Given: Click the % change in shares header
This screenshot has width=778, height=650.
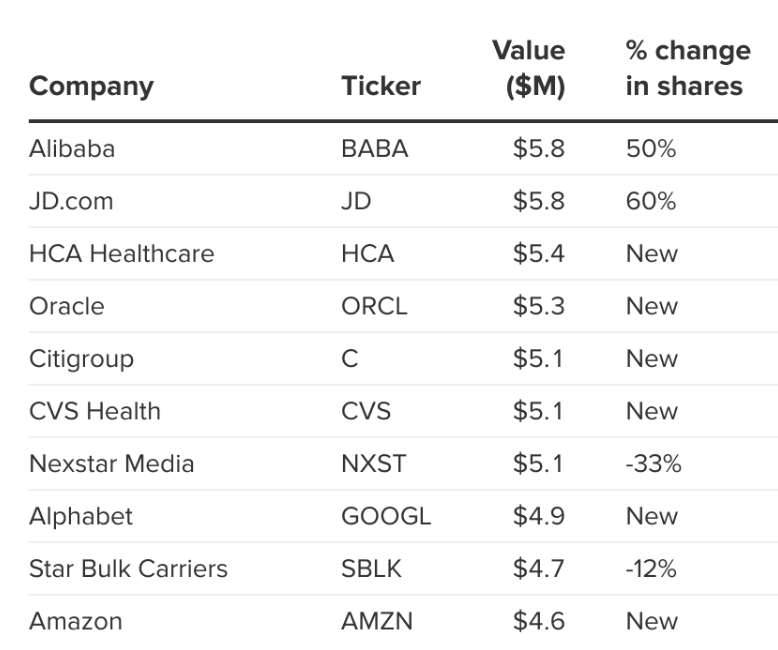Looking at the screenshot, I should (x=688, y=68).
